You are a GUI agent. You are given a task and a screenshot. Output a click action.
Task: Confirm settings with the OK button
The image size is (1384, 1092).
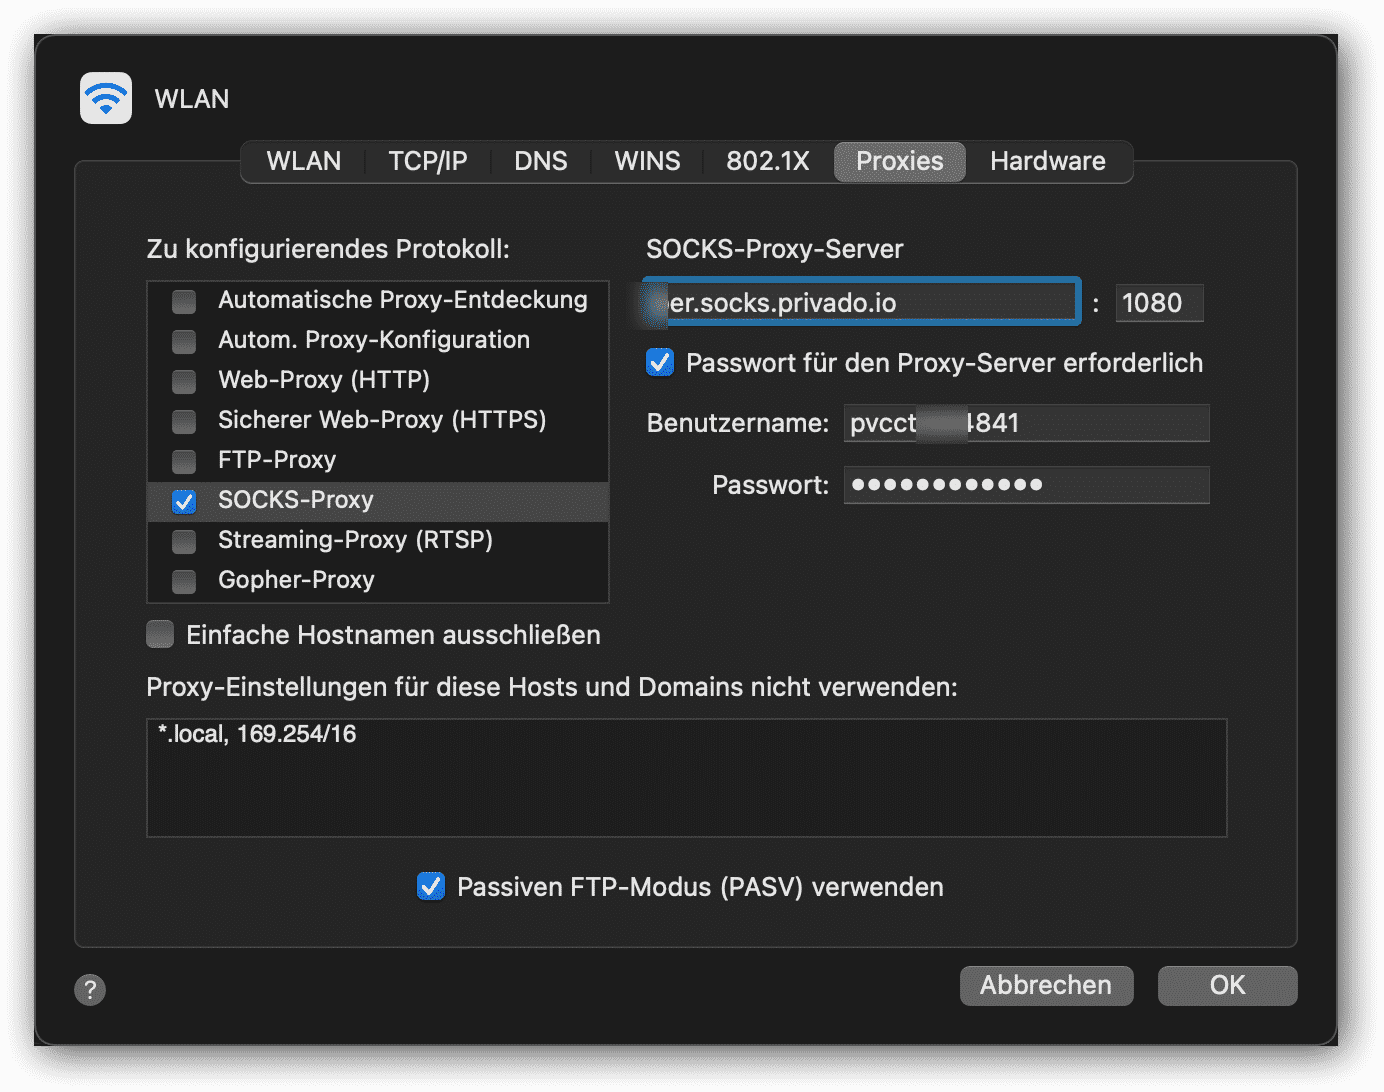pyautogui.click(x=1227, y=985)
